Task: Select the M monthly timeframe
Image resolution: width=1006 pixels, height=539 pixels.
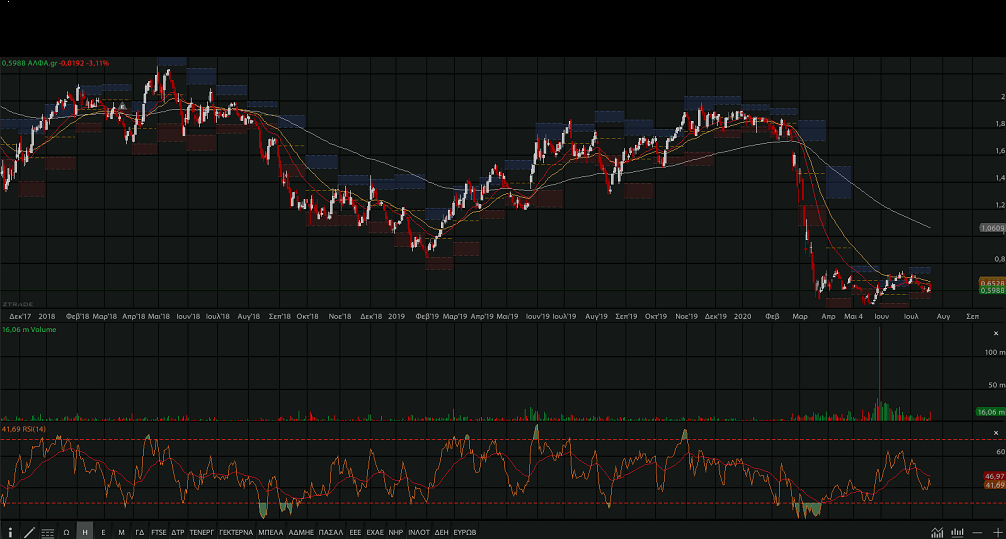Action: click(121, 532)
